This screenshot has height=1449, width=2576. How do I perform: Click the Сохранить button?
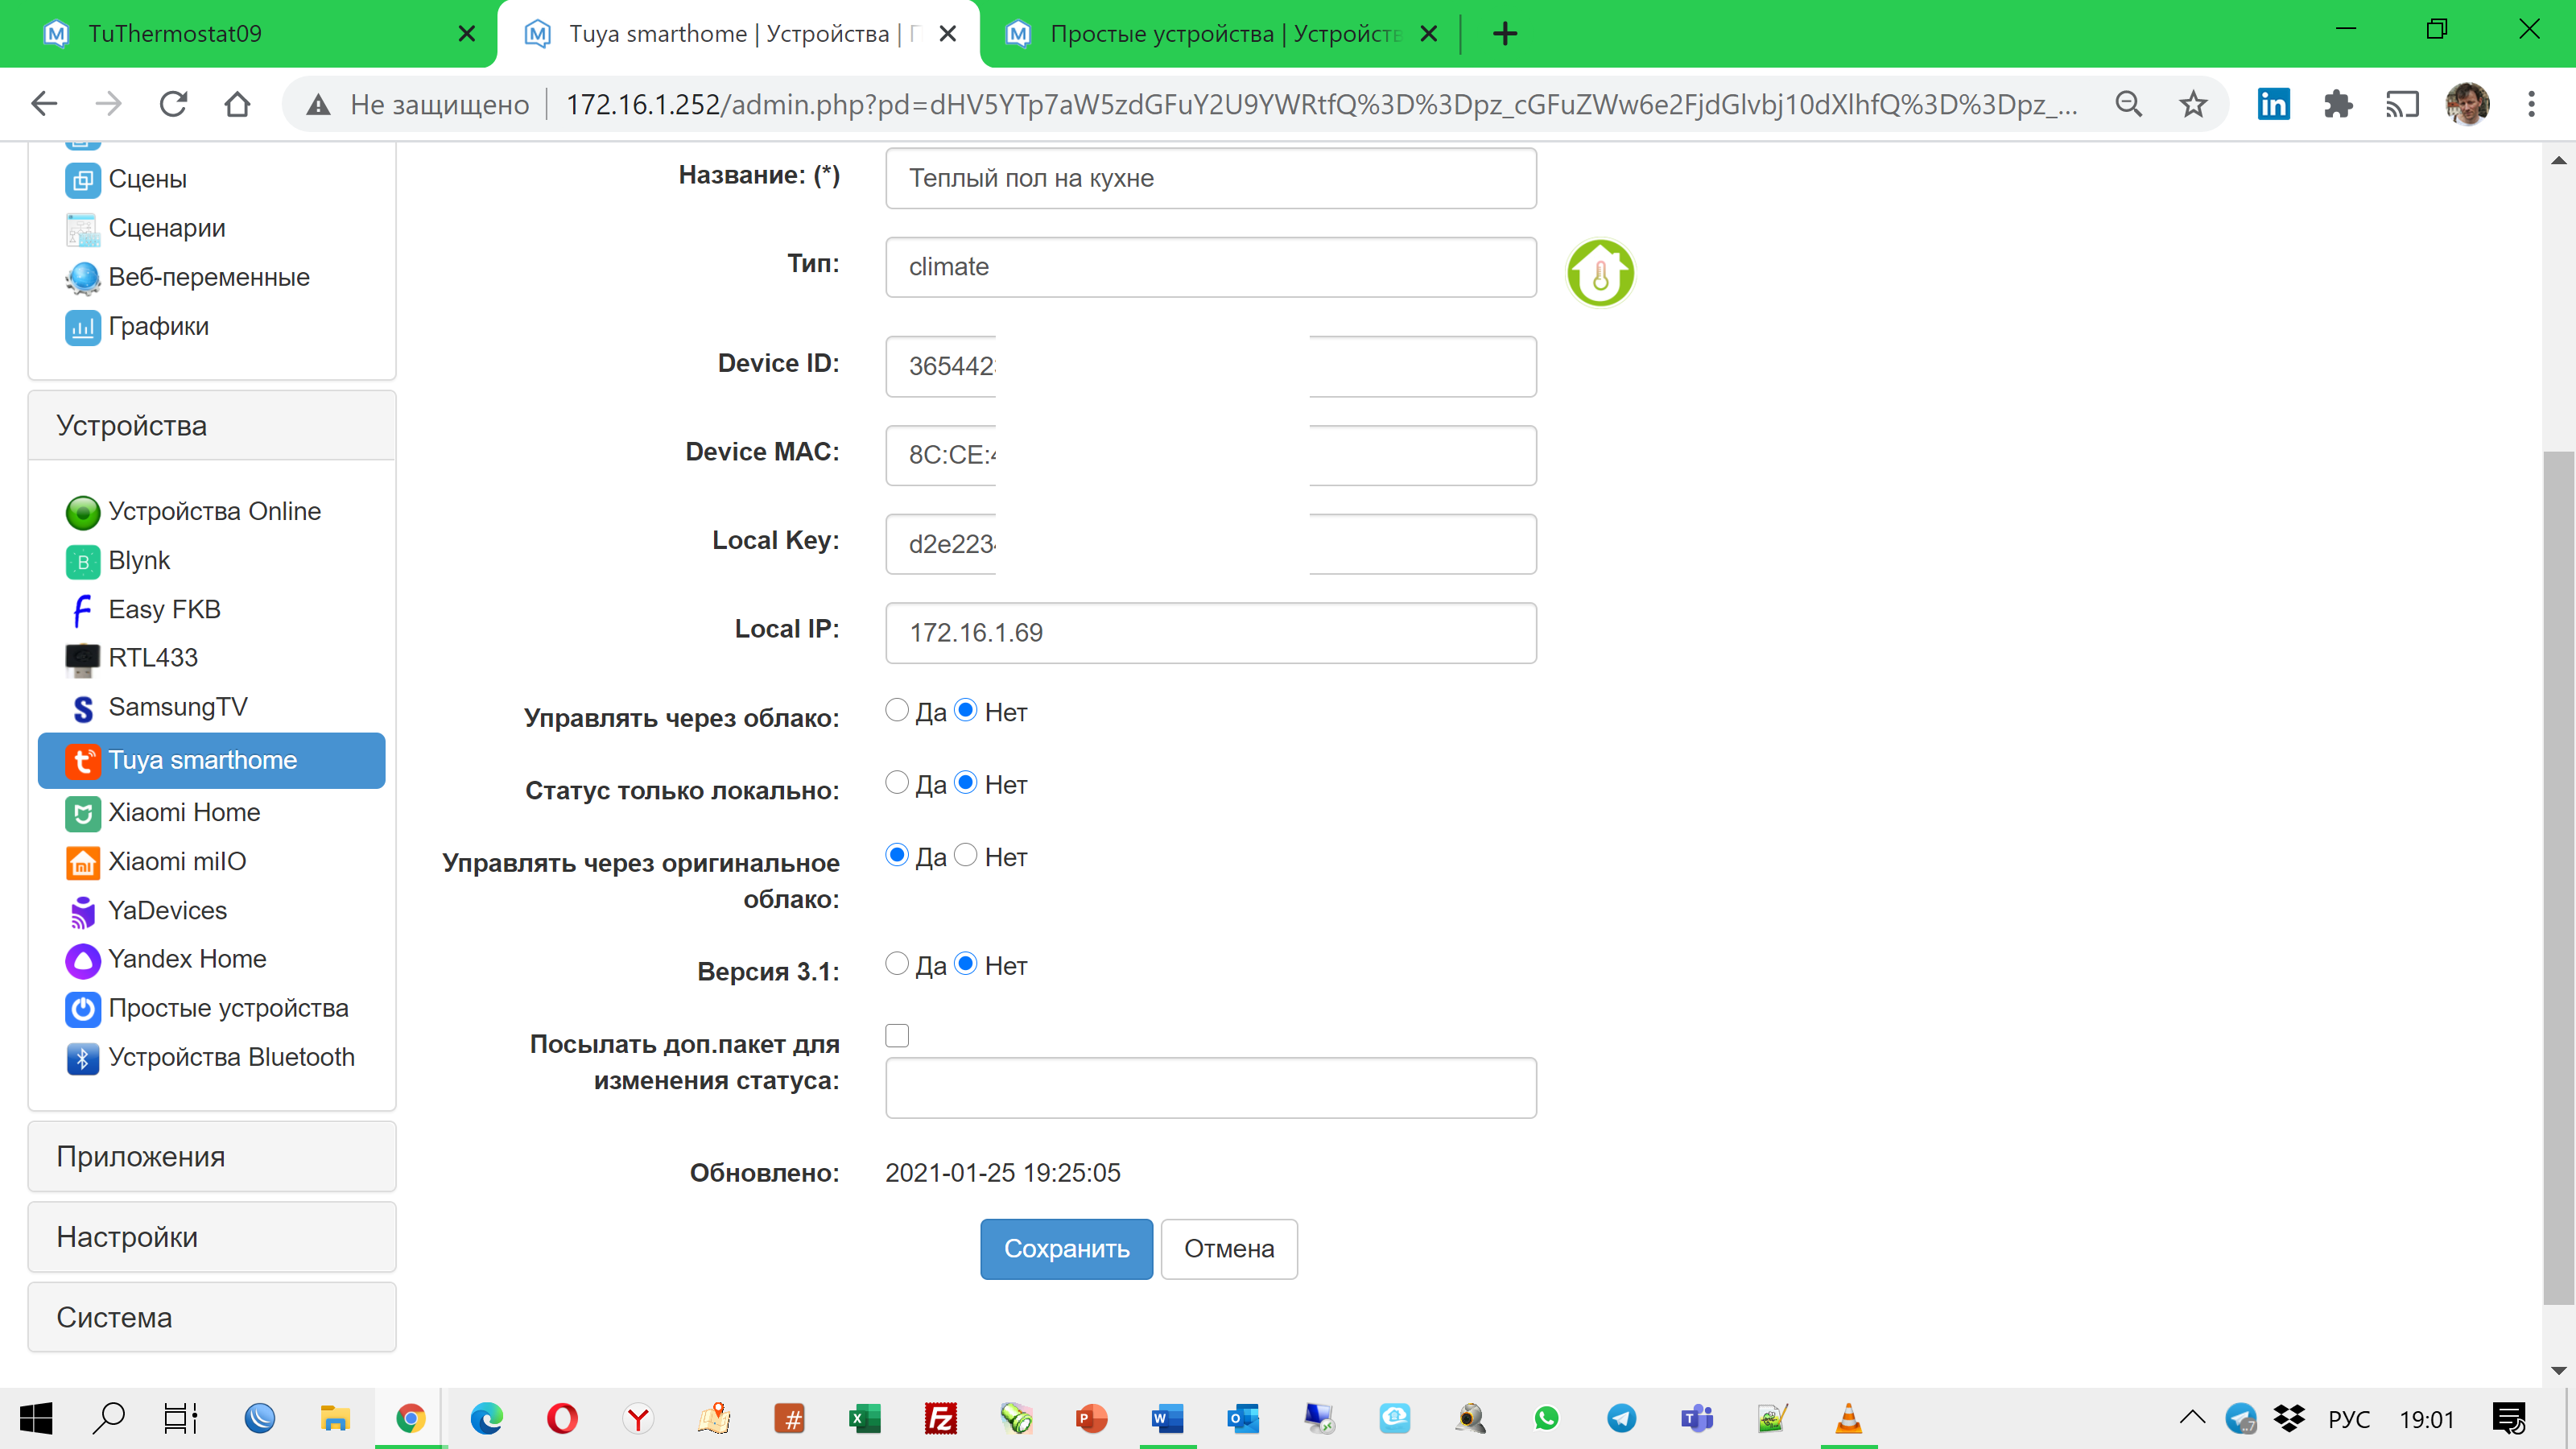click(x=1066, y=1248)
